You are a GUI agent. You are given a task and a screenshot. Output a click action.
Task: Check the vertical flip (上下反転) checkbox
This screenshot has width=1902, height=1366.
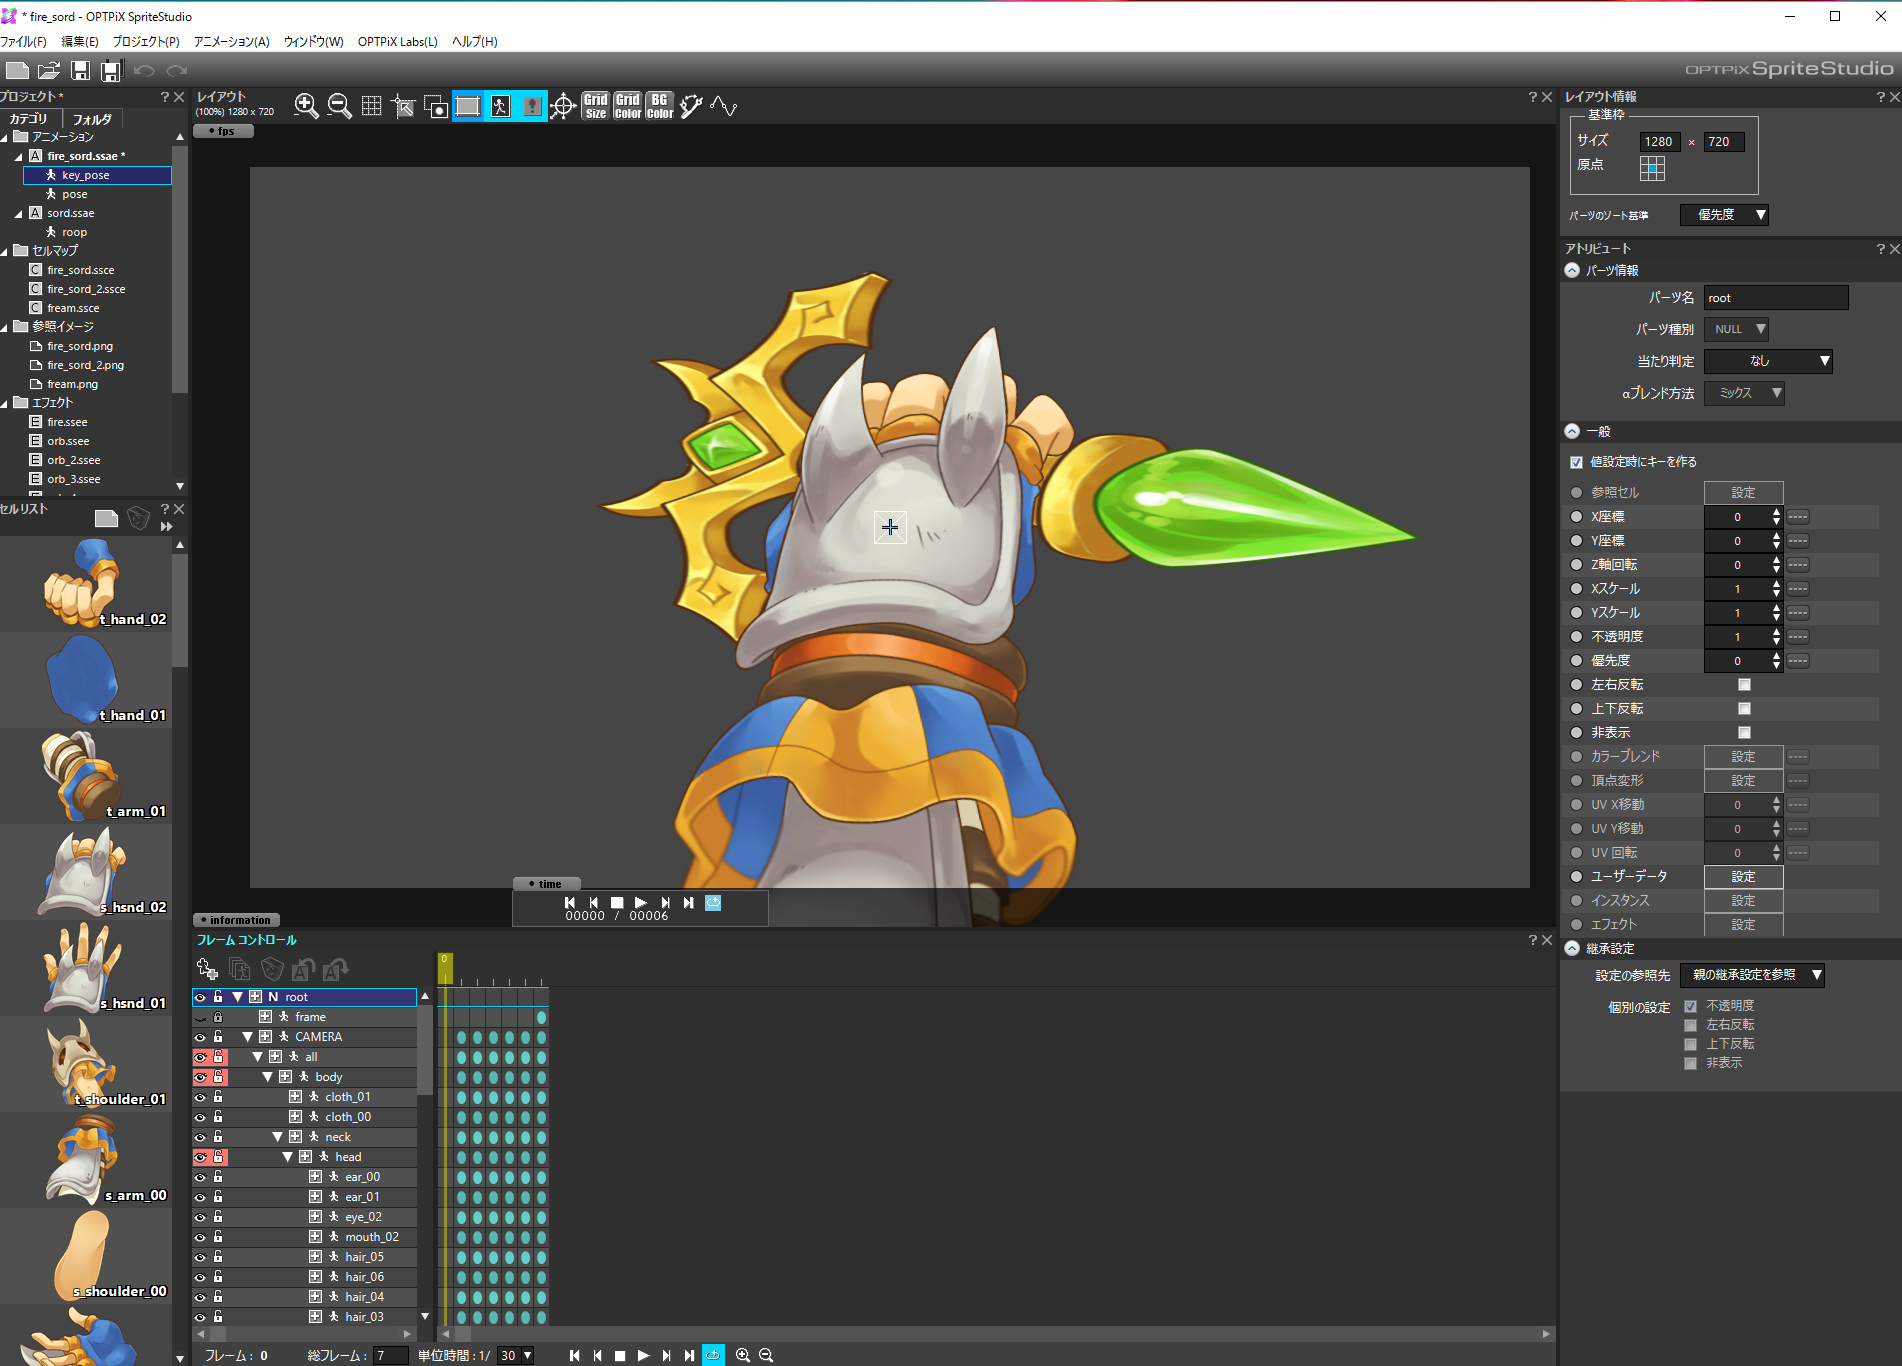click(1744, 709)
